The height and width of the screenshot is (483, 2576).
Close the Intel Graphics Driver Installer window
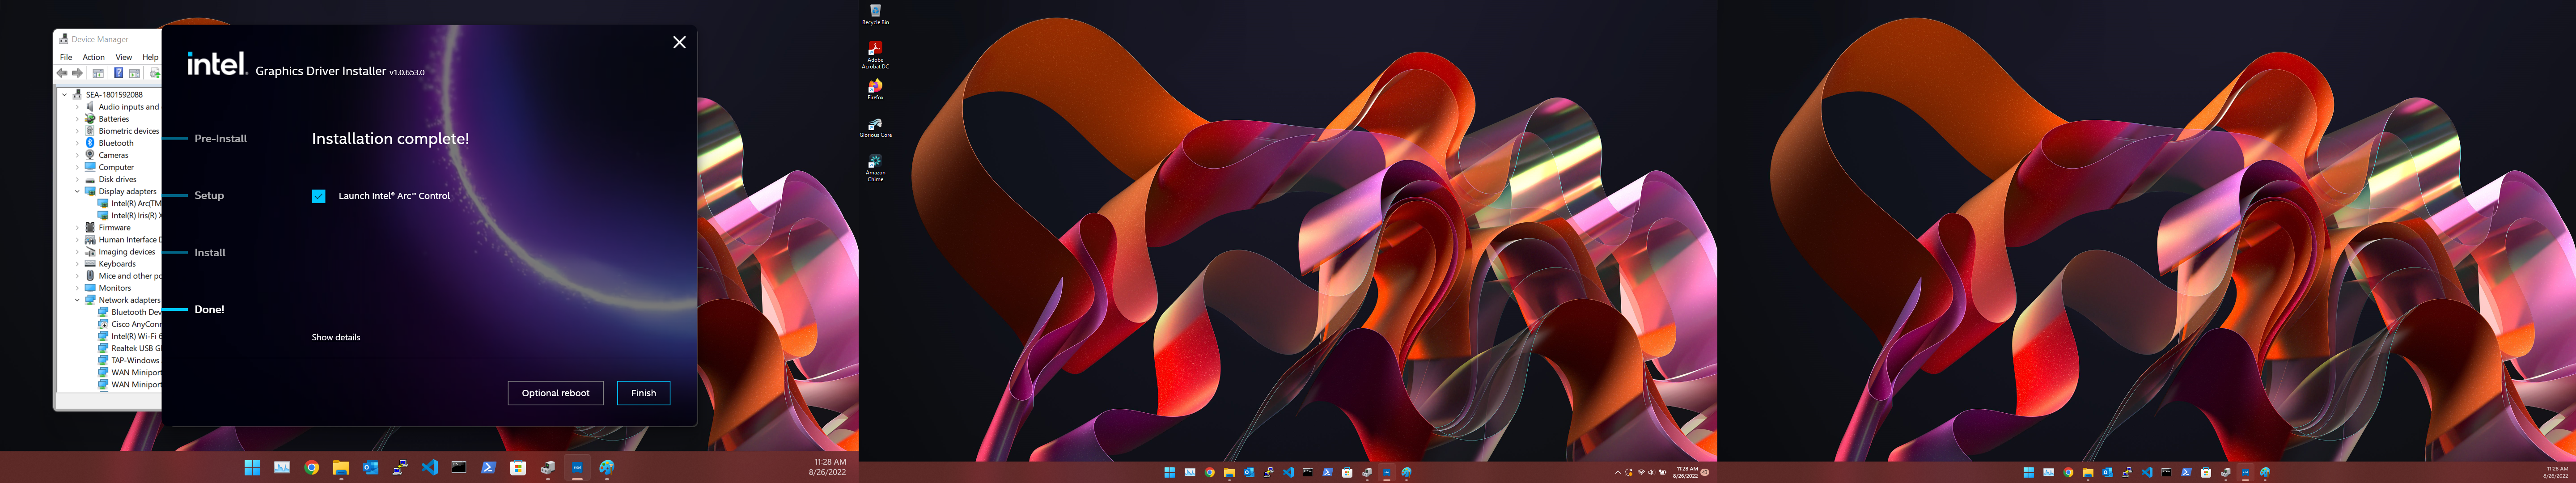679,42
